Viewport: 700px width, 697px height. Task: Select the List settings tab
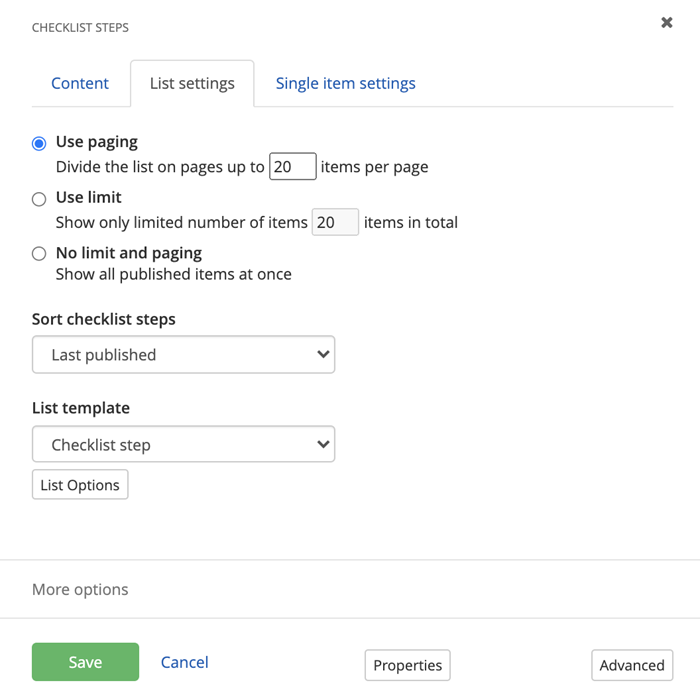(x=192, y=83)
